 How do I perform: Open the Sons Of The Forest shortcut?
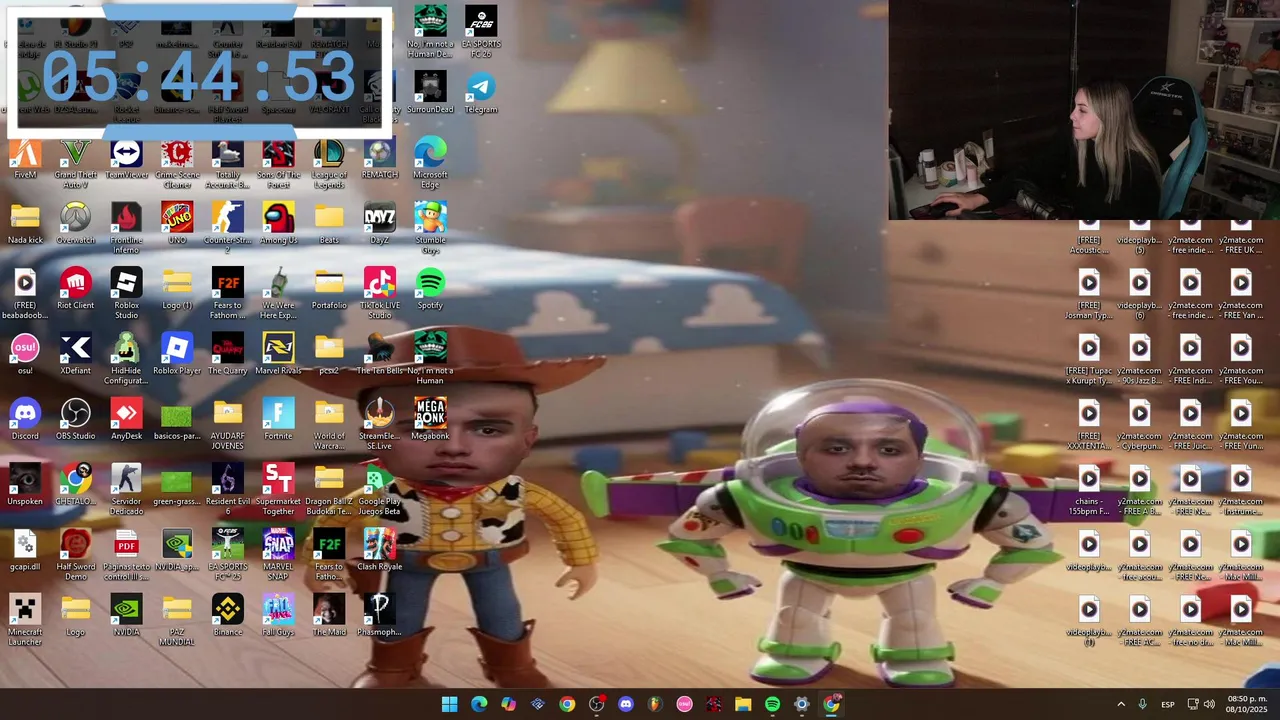tap(278, 165)
